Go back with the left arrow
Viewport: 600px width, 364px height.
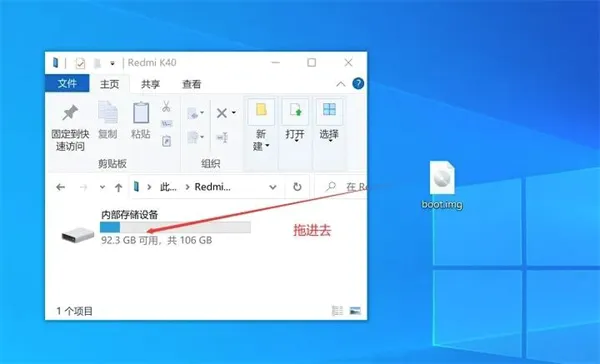60,187
